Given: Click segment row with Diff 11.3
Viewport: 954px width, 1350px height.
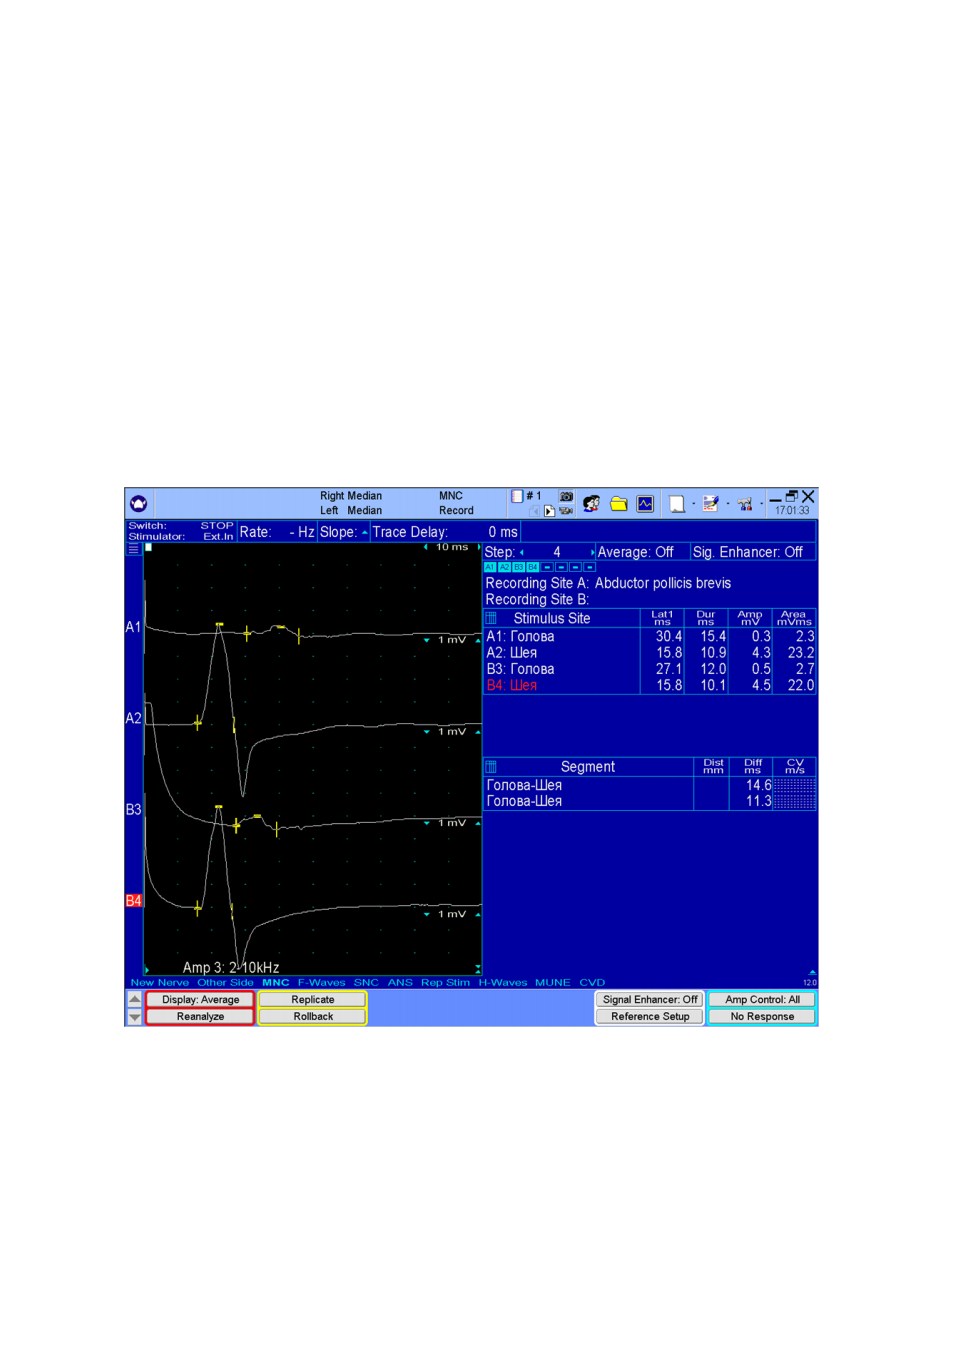Looking at the screenshot, I should [x=650, y=801].
